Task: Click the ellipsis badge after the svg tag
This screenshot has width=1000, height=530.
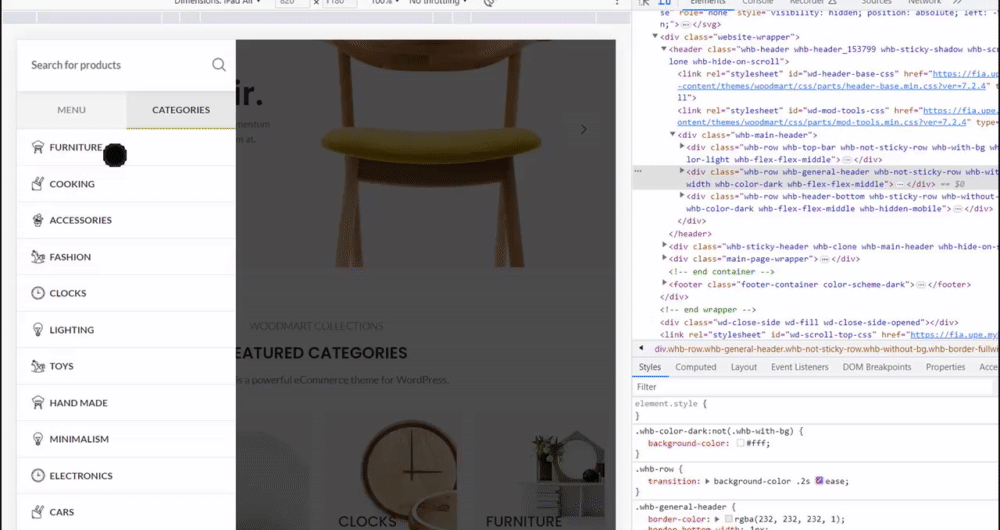Action: tap(686, 24)
